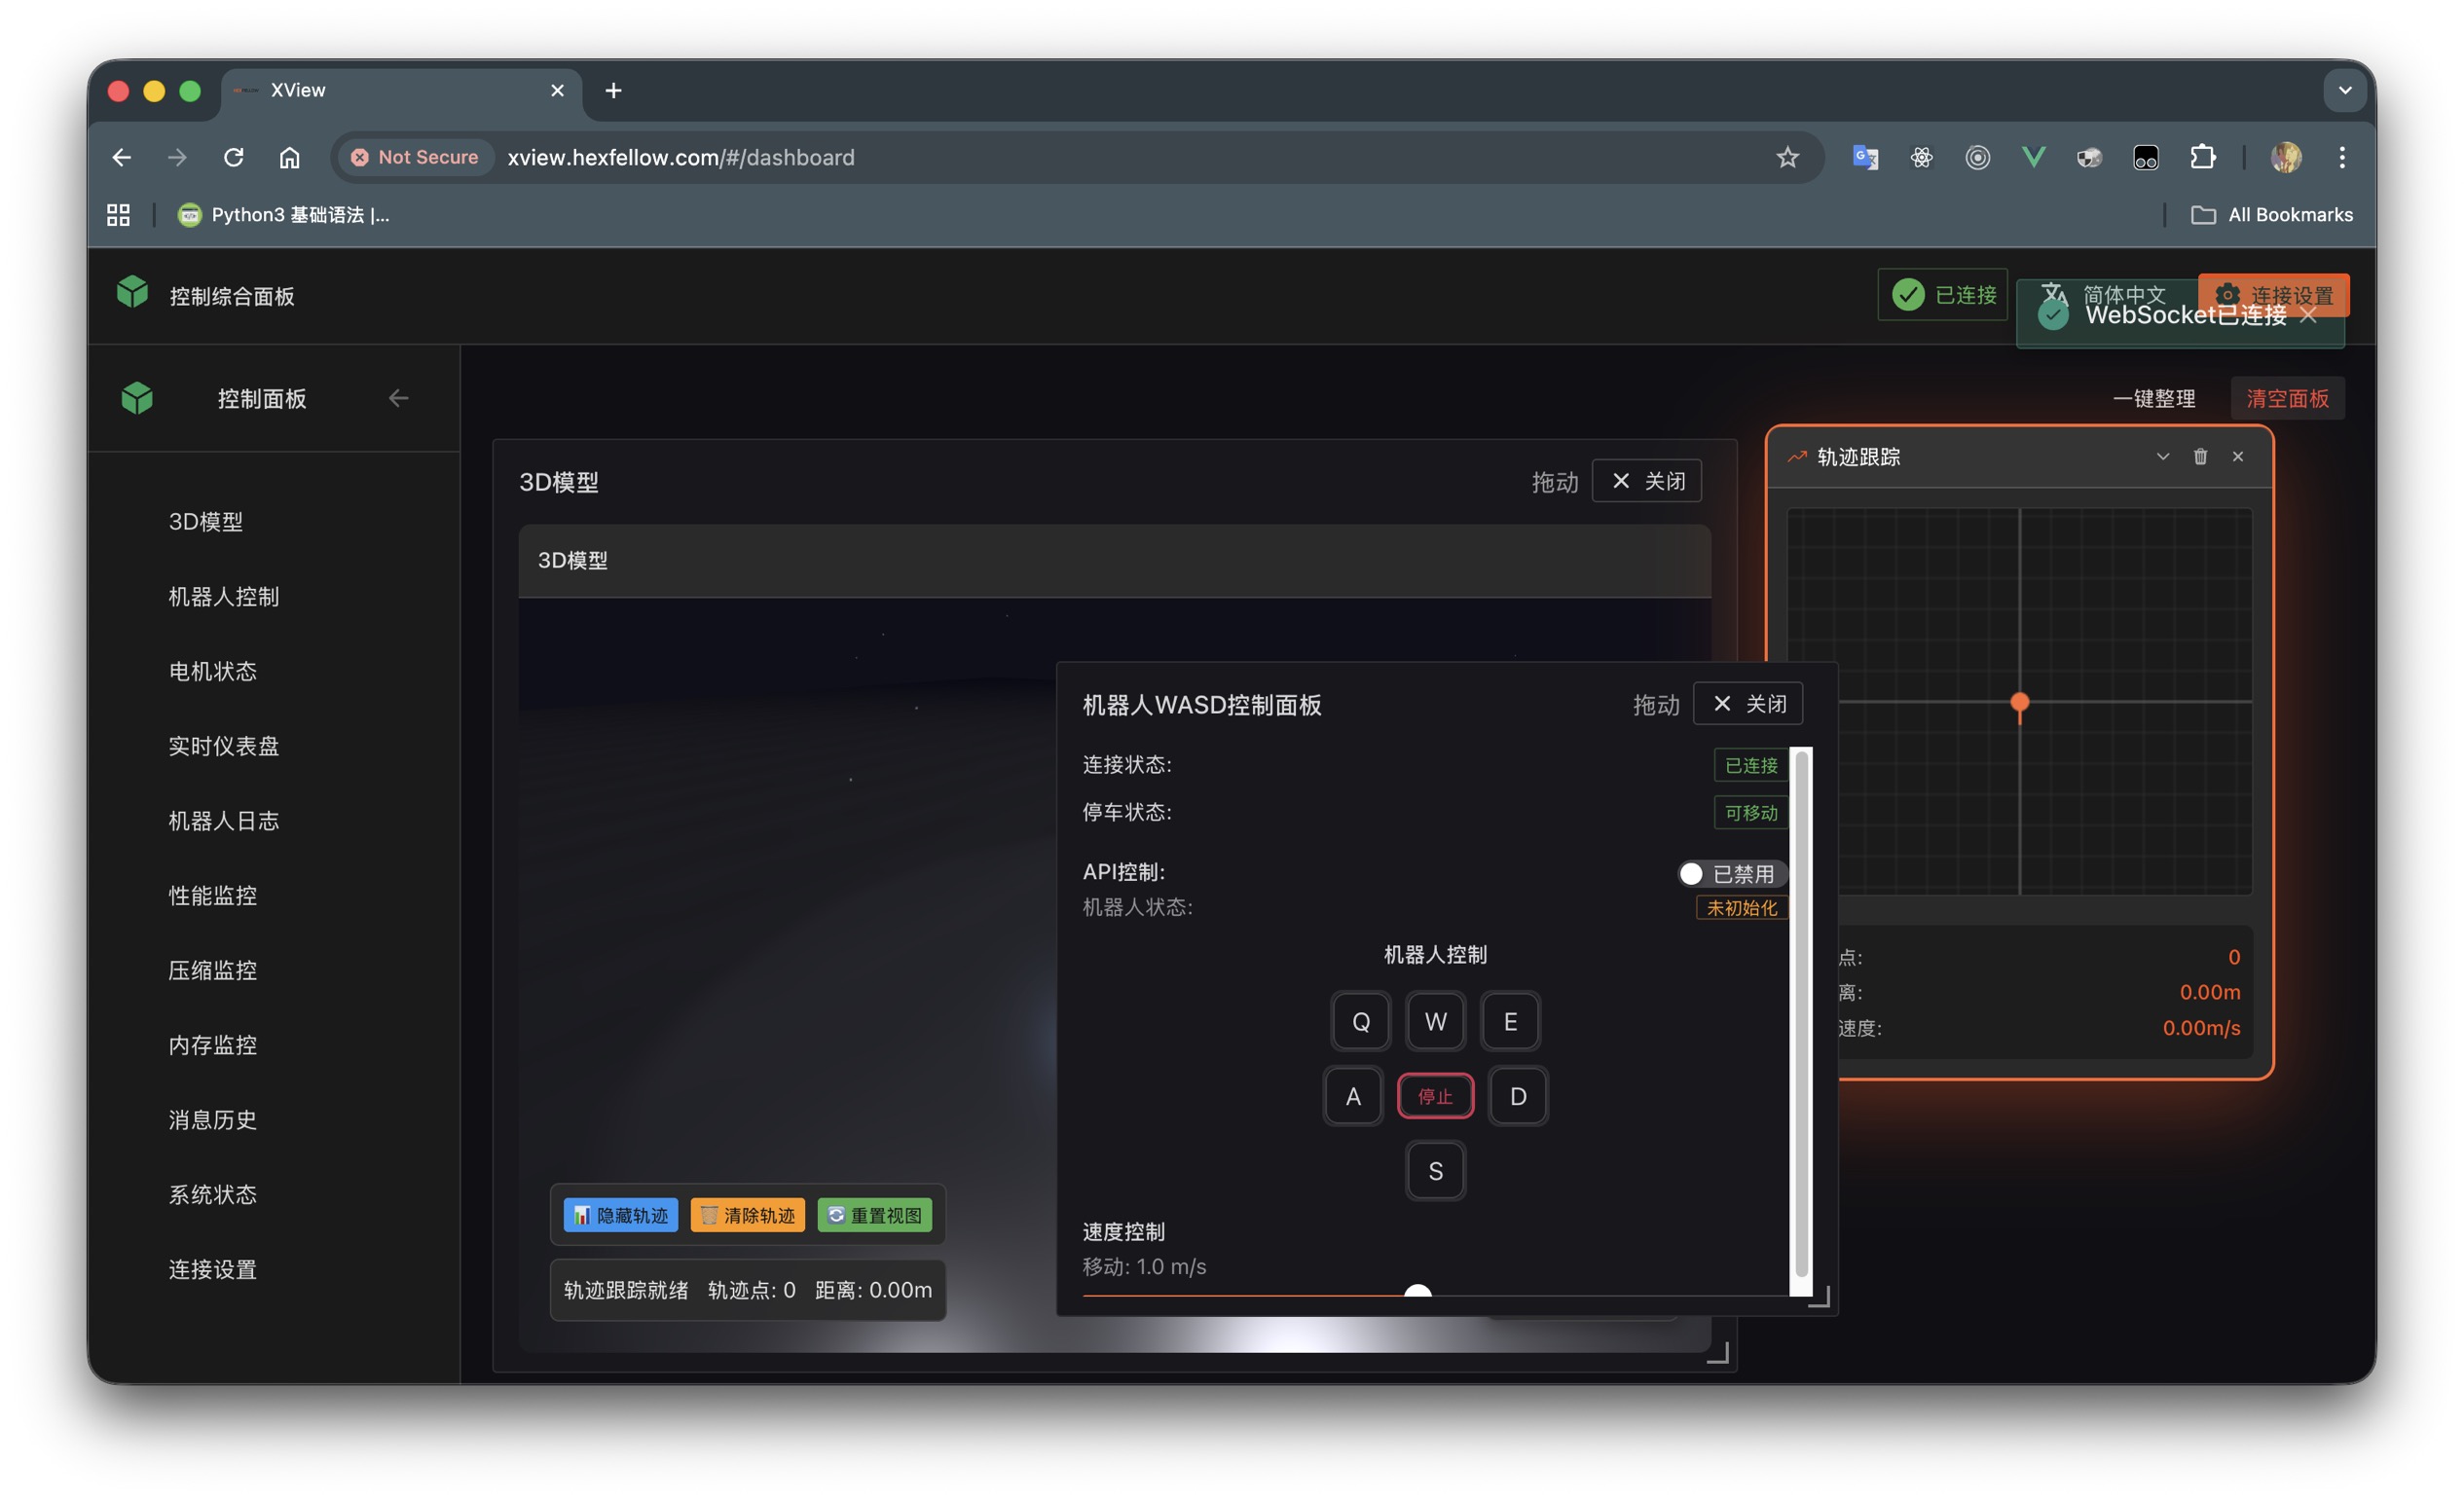Click the 隐藏轨迹 visibility button
The height and width of the screenshot is (1500, 2464).
tap(620, 1215)
